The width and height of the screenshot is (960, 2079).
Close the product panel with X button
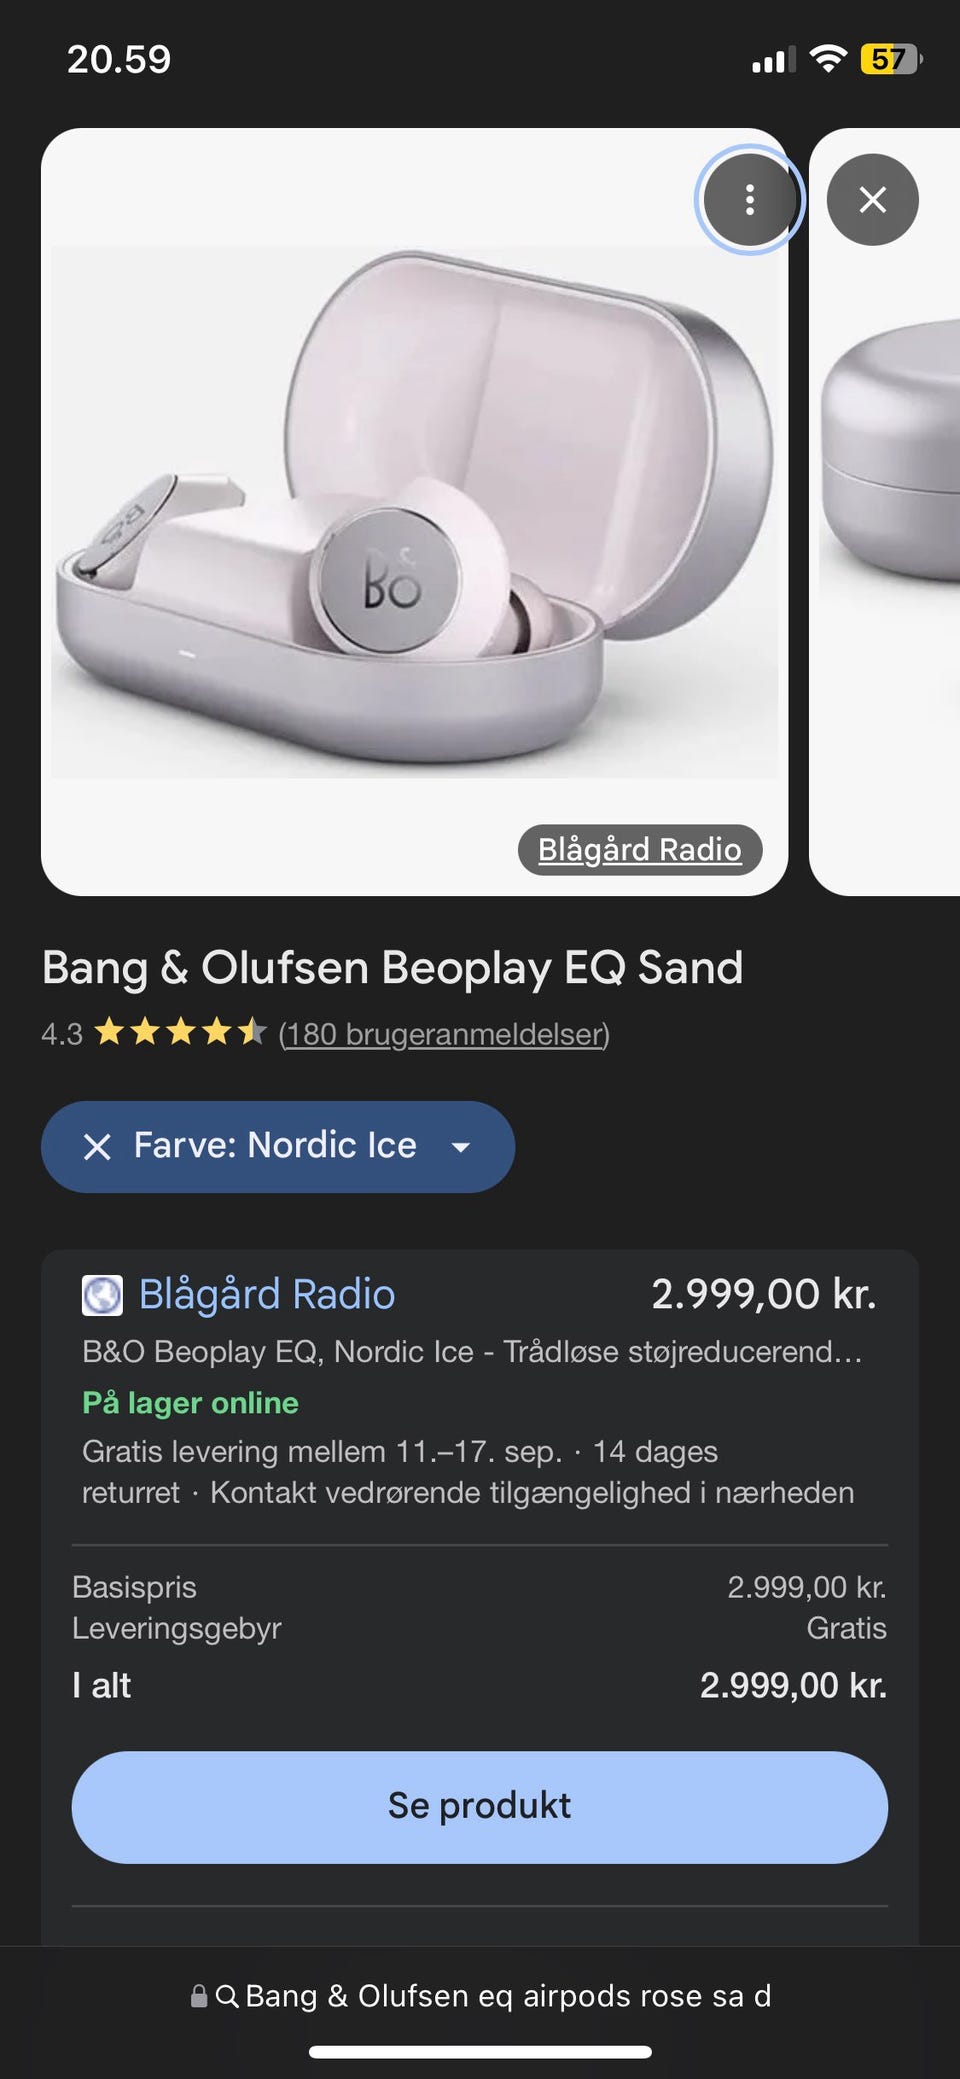pos(872,200)
